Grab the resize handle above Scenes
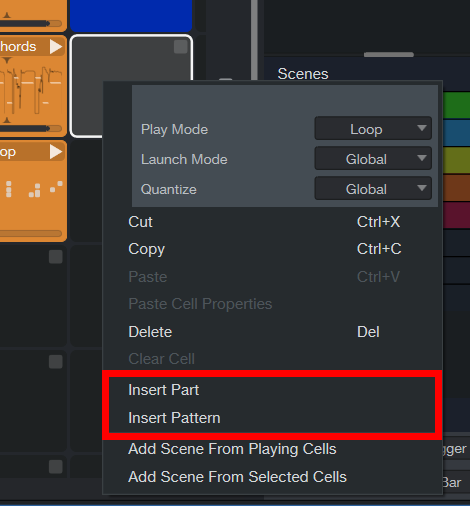Viewport: 470px width, 506px height. tap(389, 54)
